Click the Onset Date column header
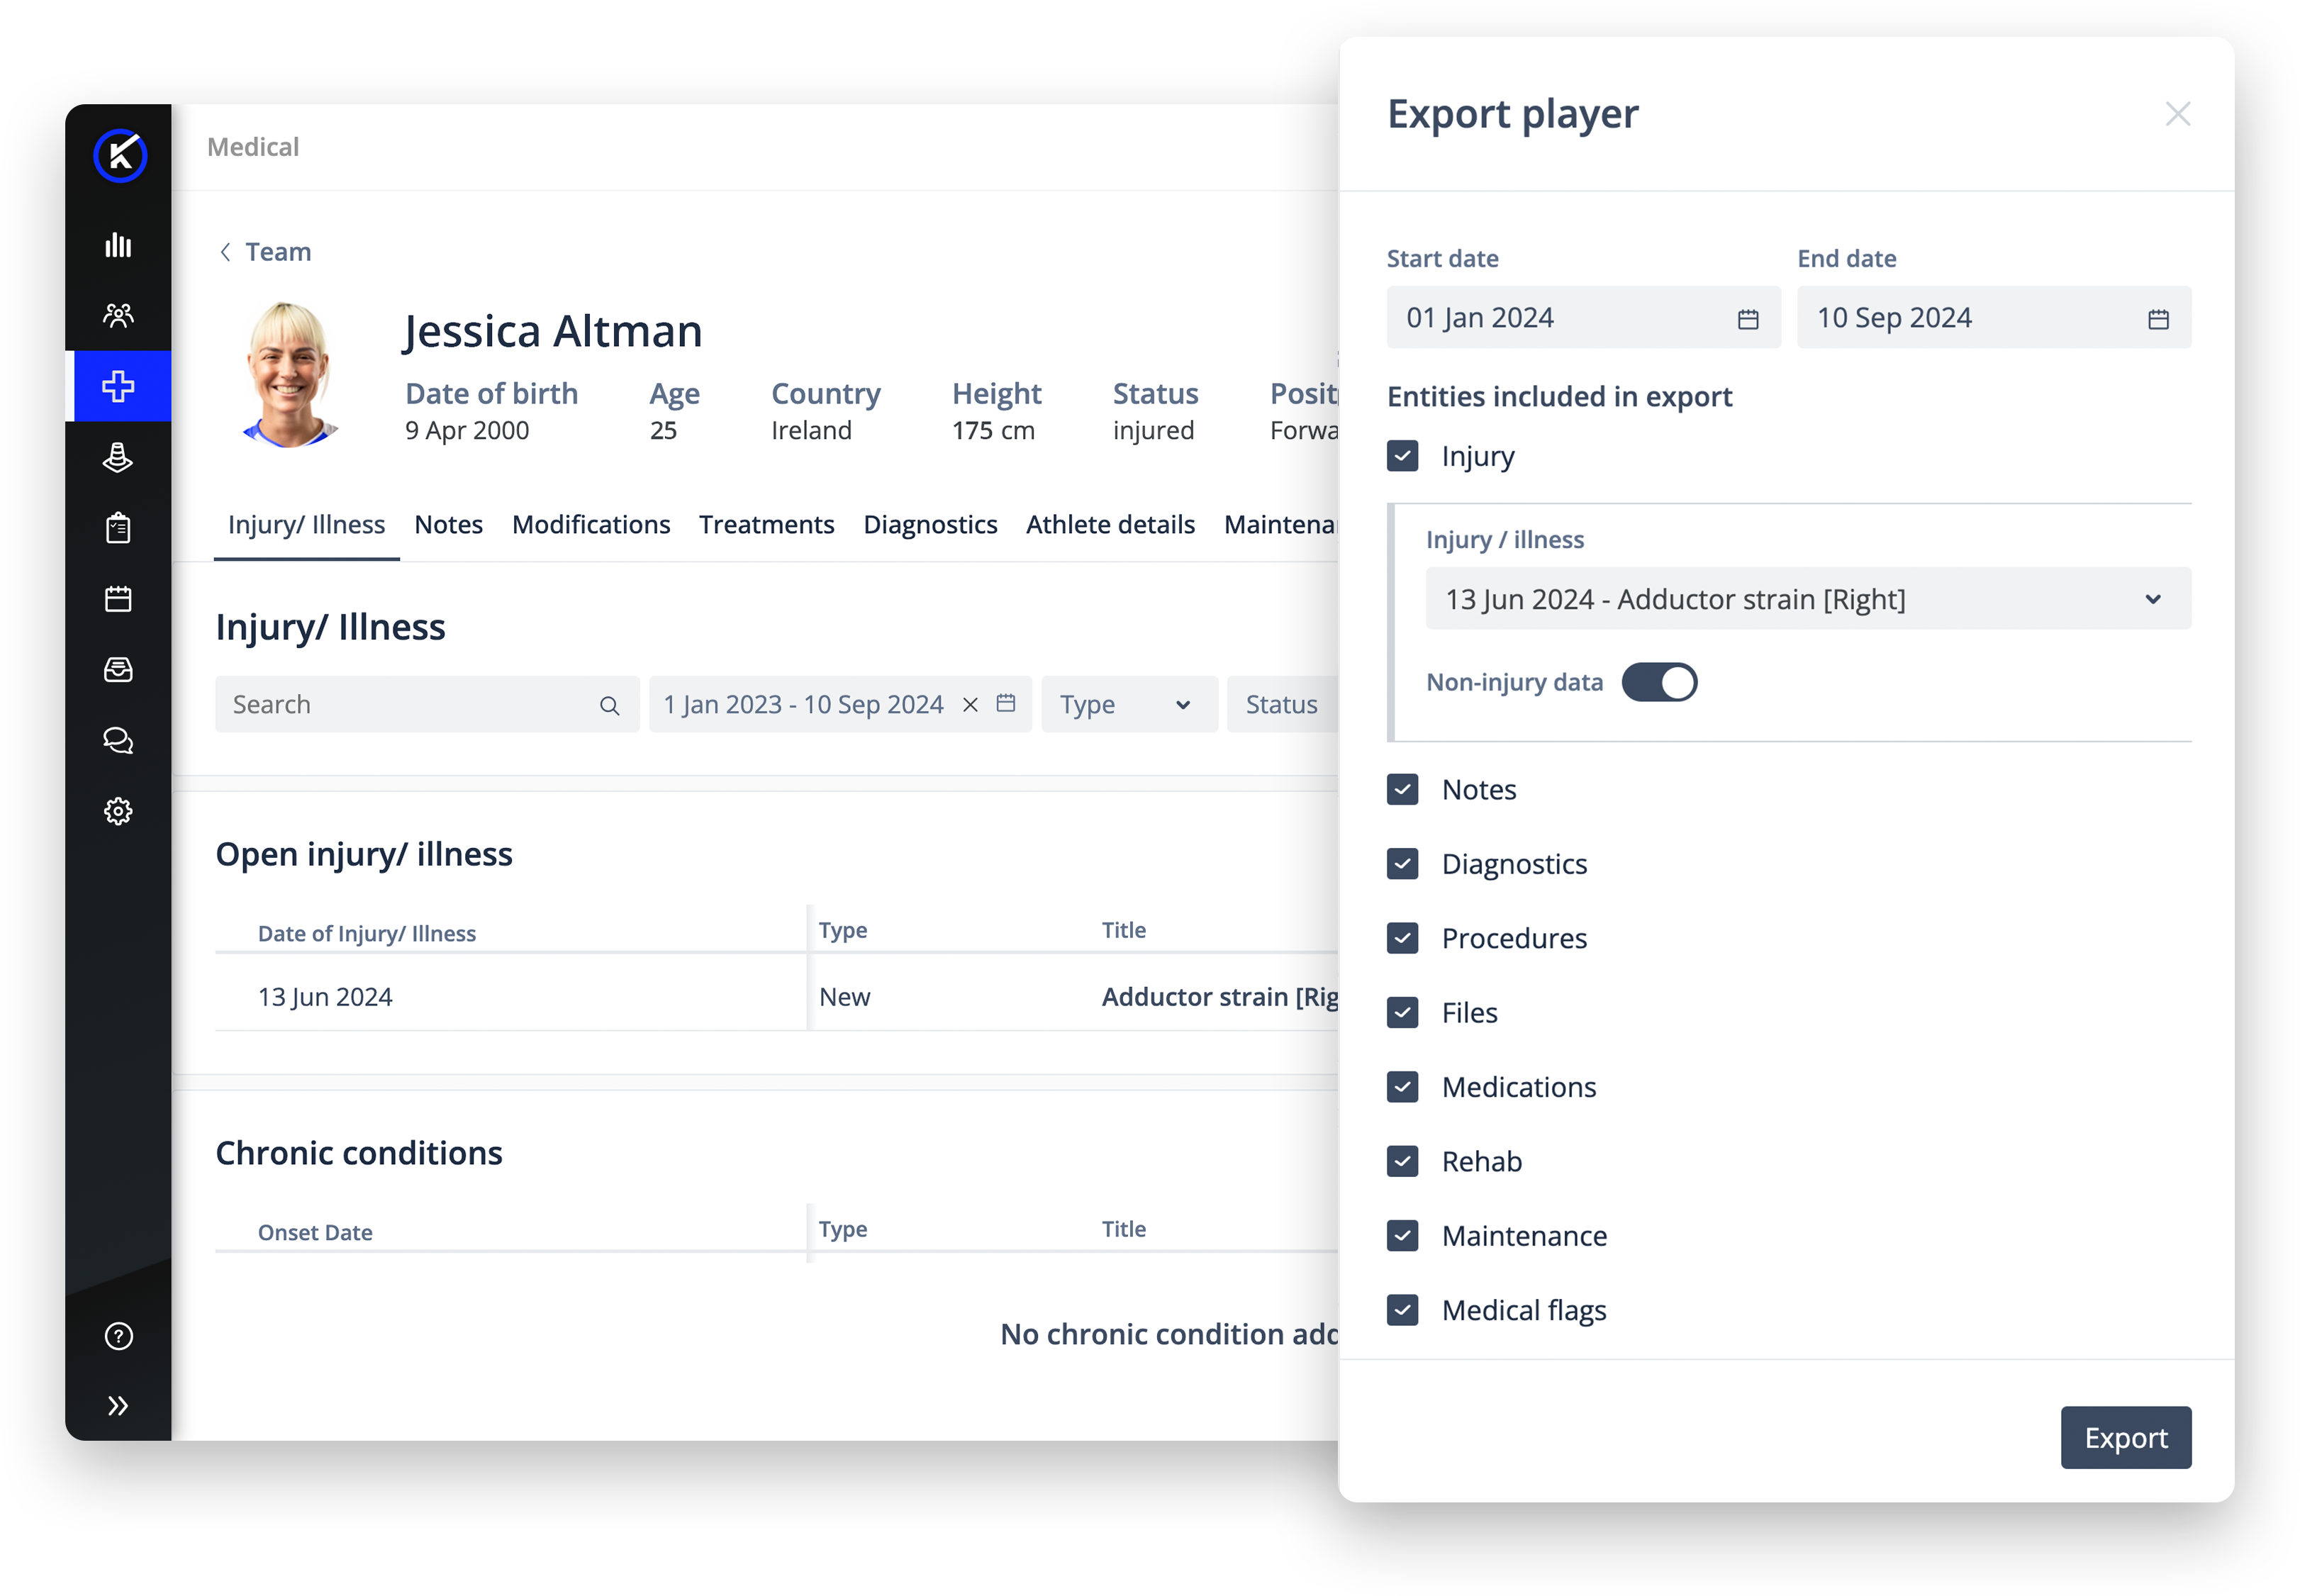This screenshot has height=1596, width=2300. pos(315,1233)
